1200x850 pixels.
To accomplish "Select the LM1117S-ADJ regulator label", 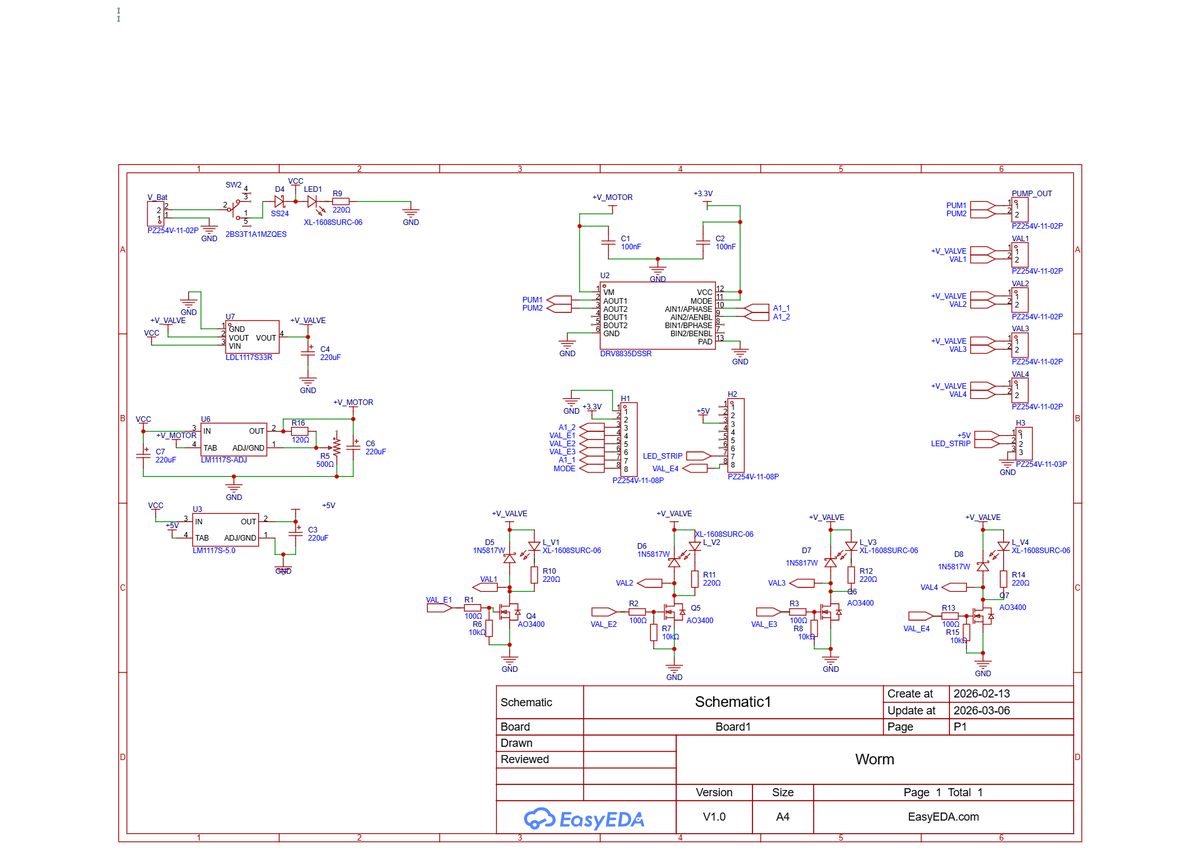I will pyautogui.click(x=222, y=459).
